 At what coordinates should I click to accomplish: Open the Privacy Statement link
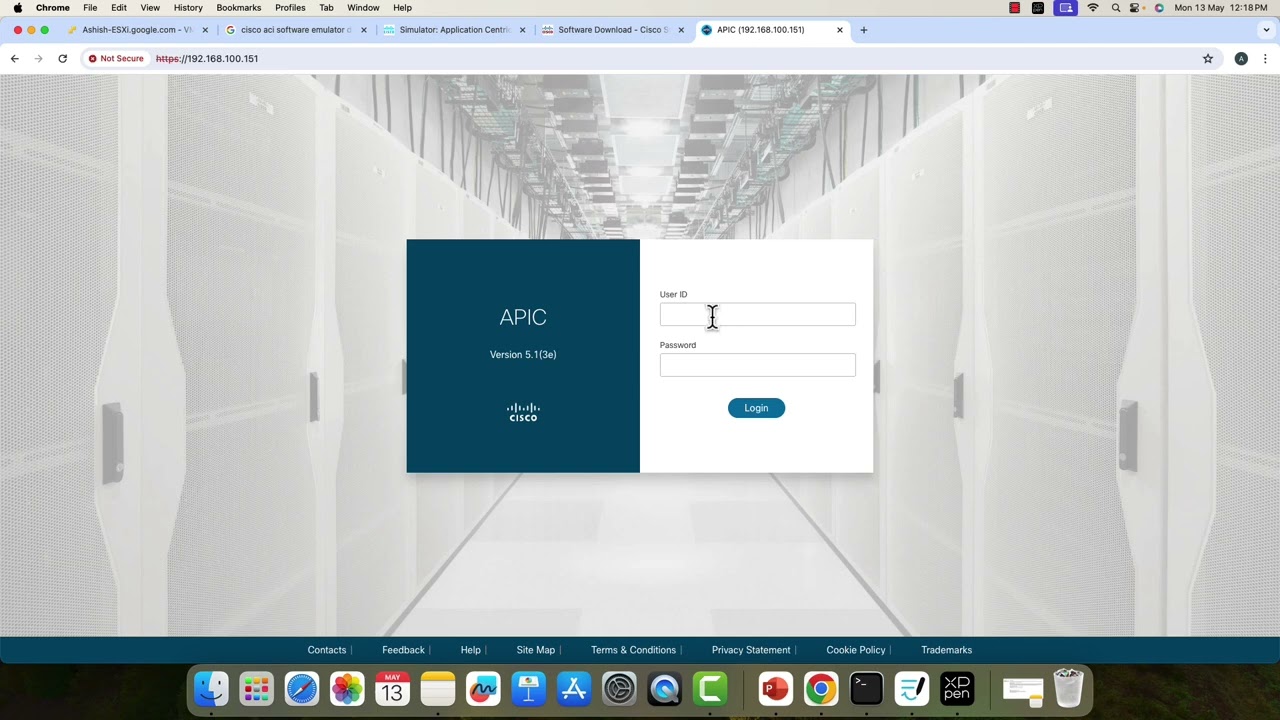pyautogui.click(x=751, y=650)
